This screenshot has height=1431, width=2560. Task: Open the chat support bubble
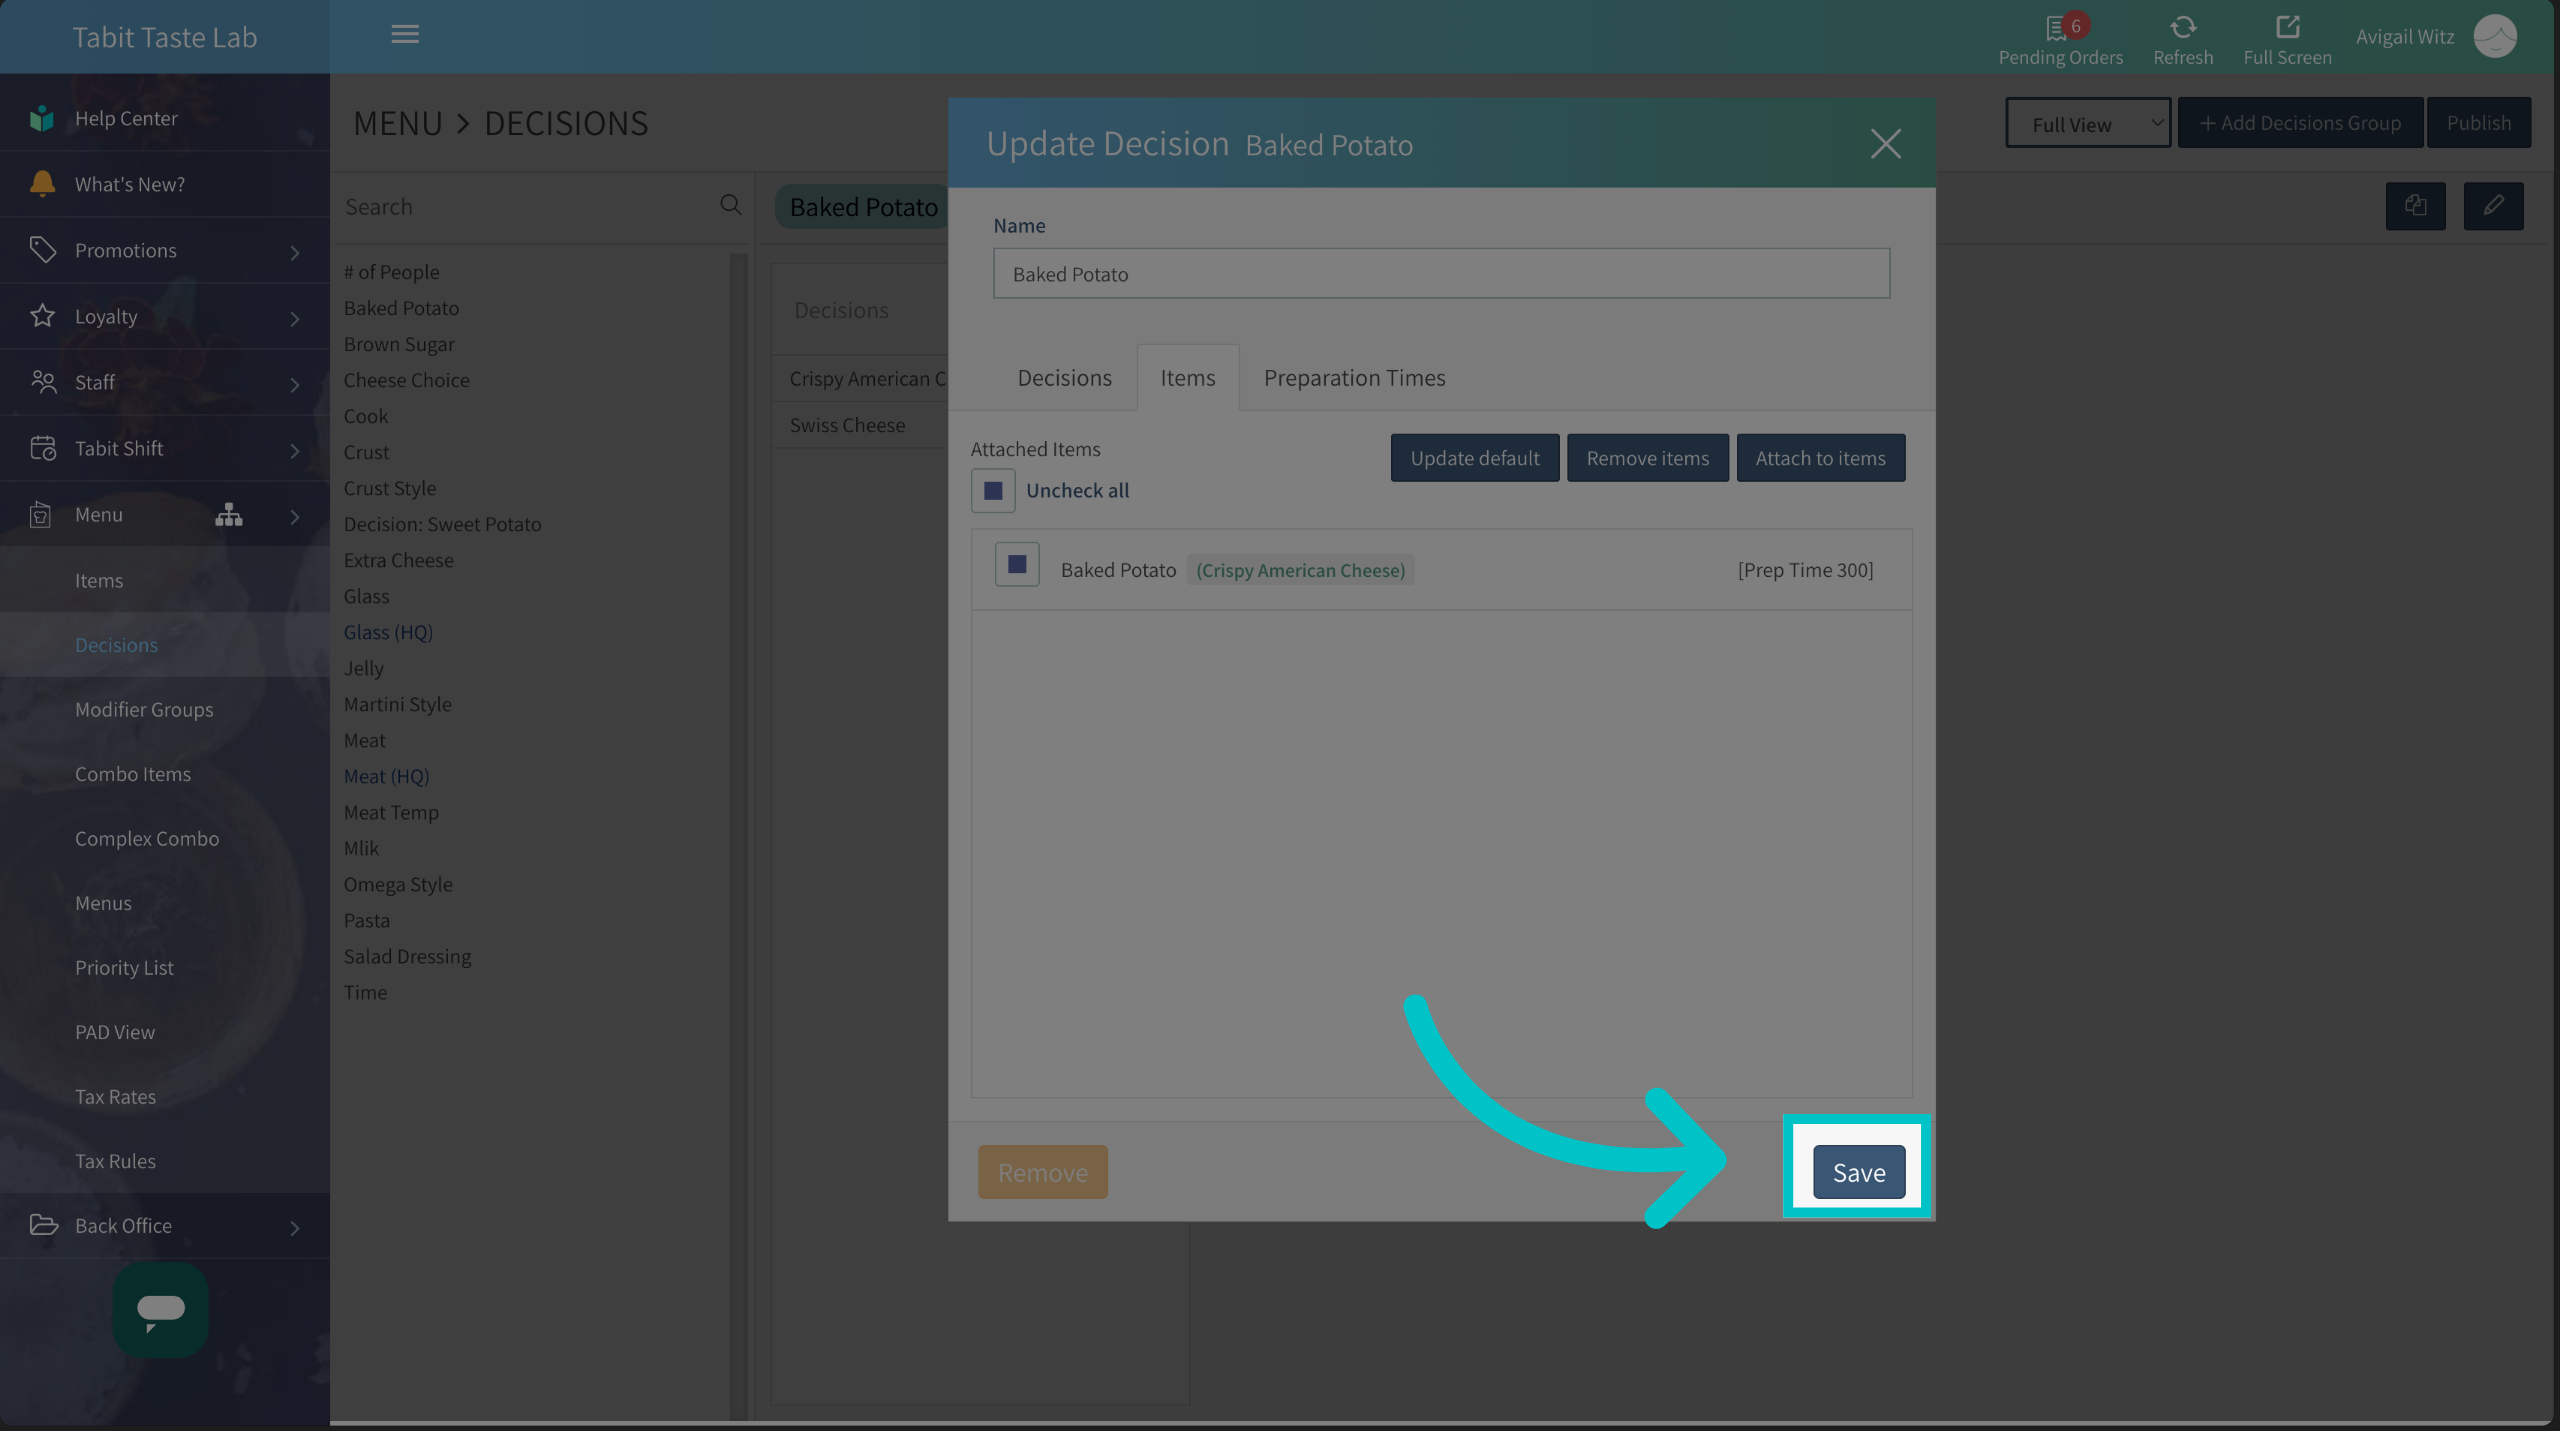click(160, 1309)
